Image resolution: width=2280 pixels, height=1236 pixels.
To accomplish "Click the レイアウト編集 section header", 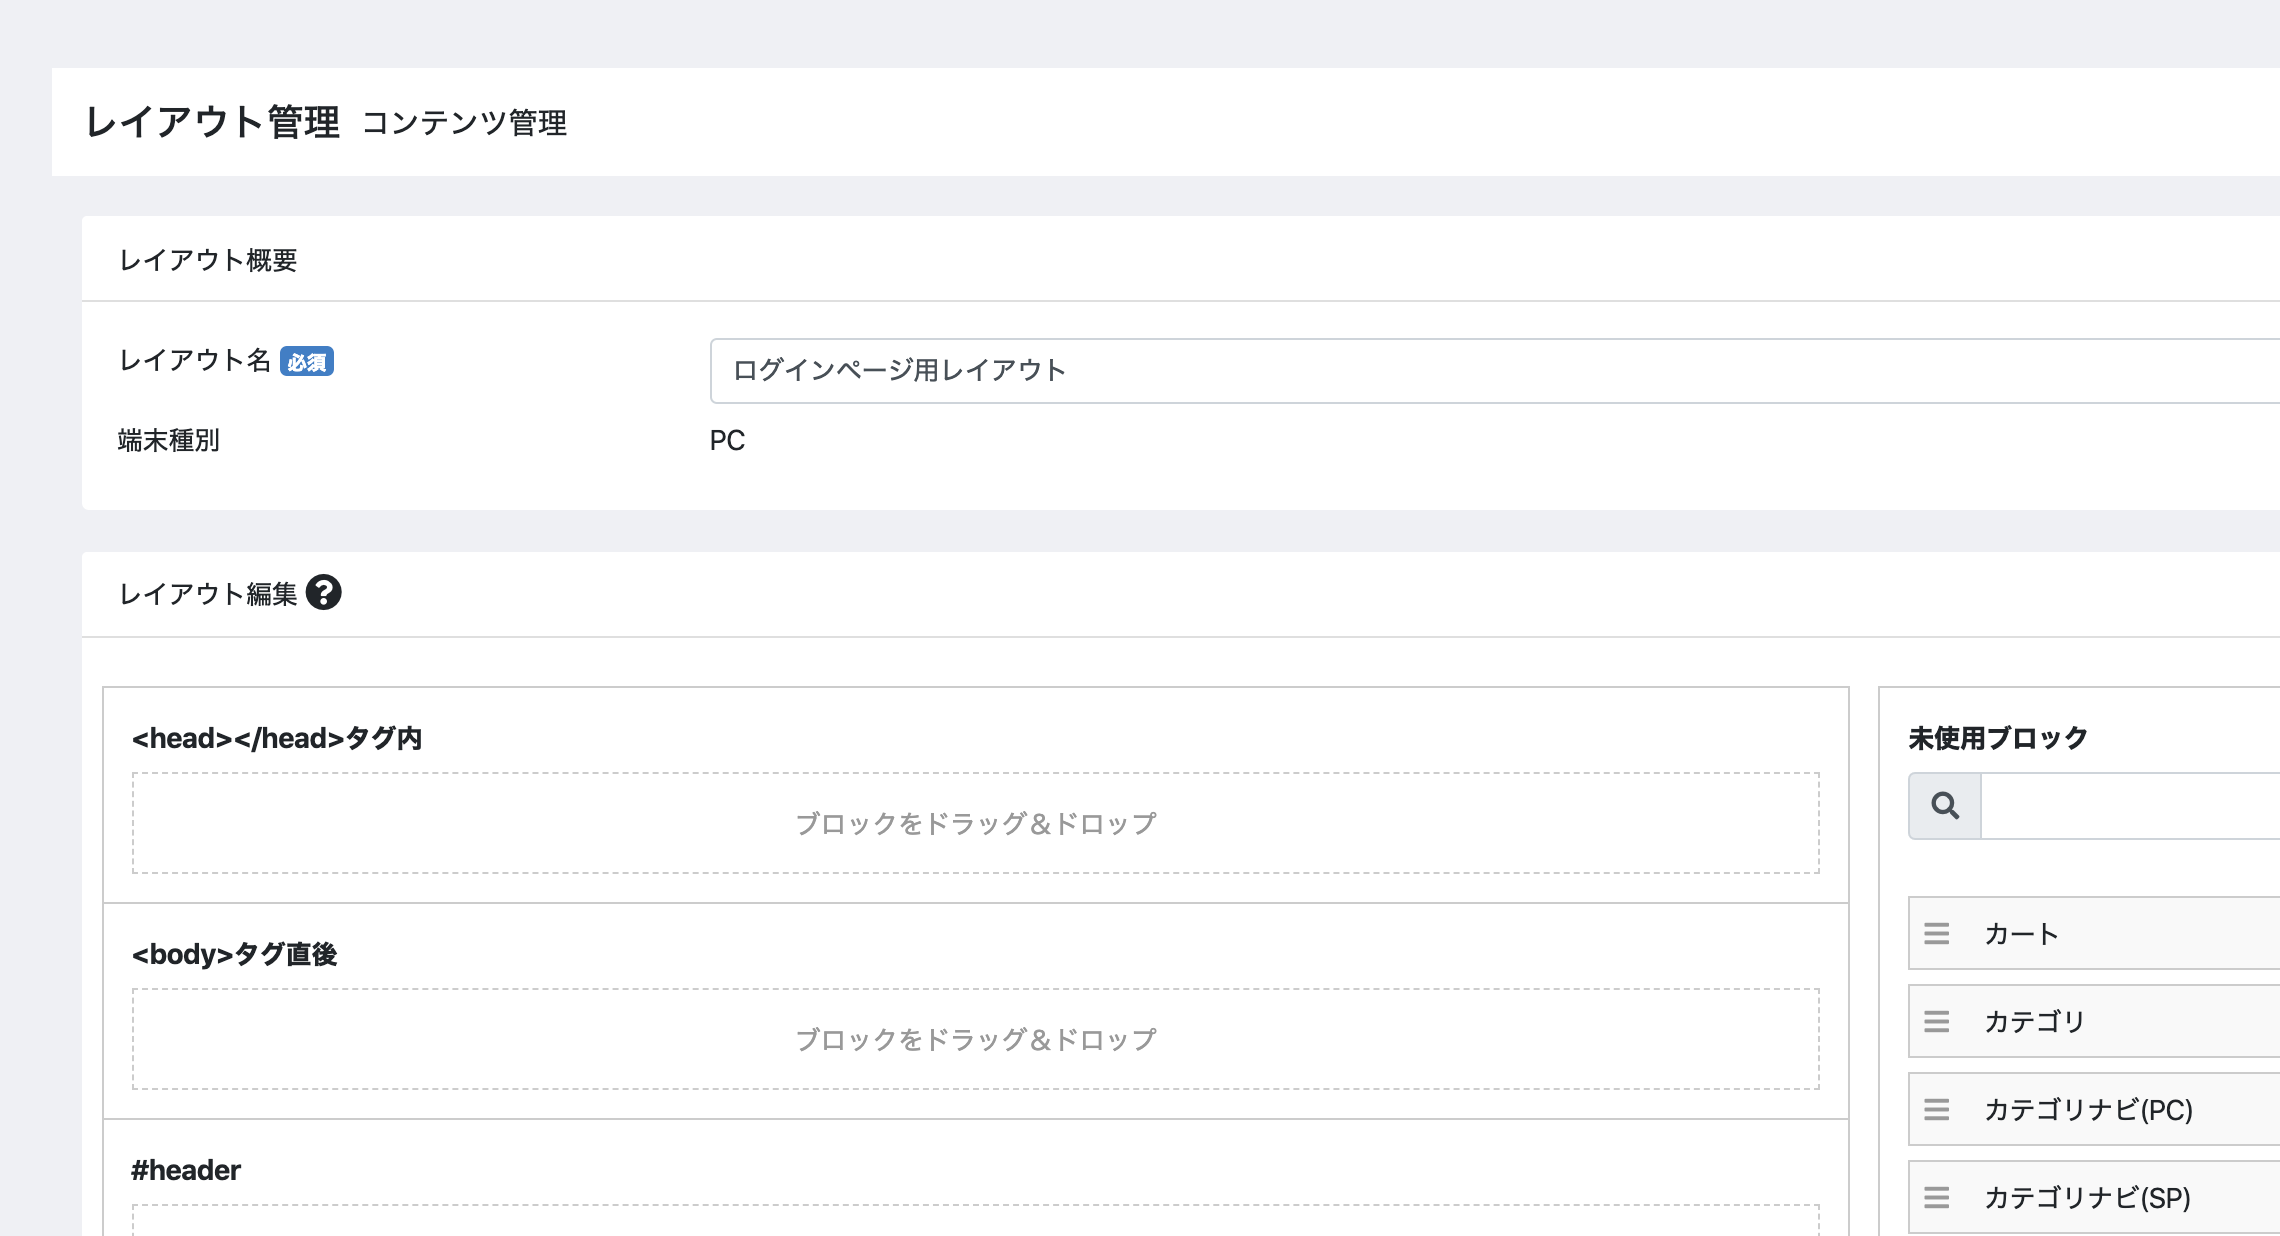I will click(208, 594).
